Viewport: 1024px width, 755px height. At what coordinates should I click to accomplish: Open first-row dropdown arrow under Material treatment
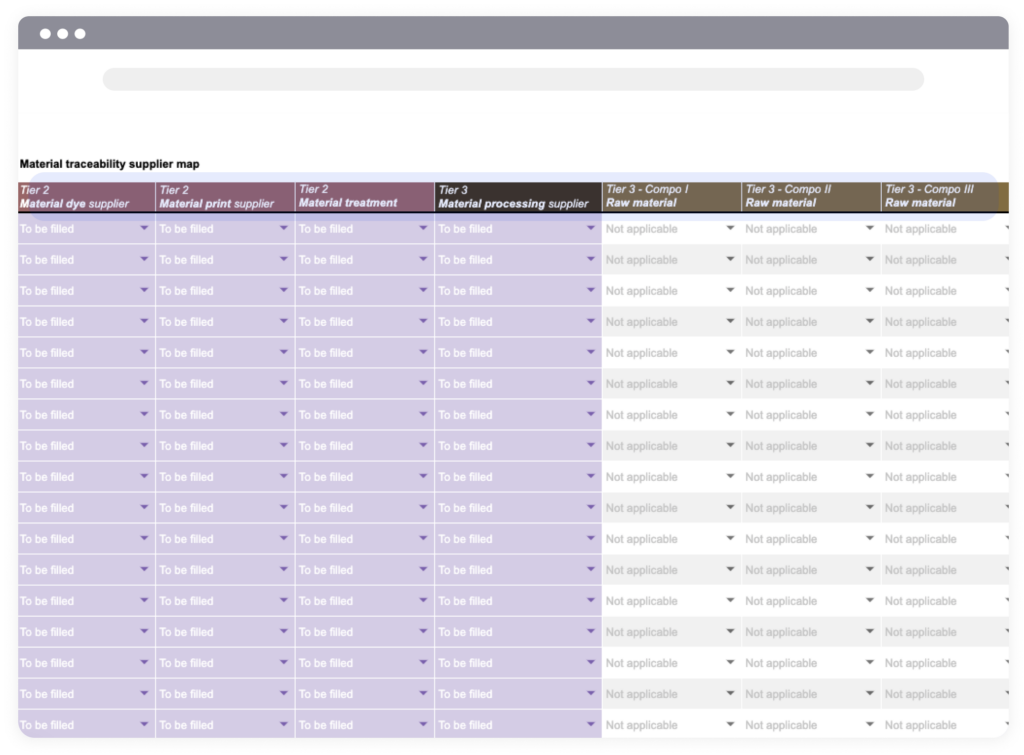(423, 228)
